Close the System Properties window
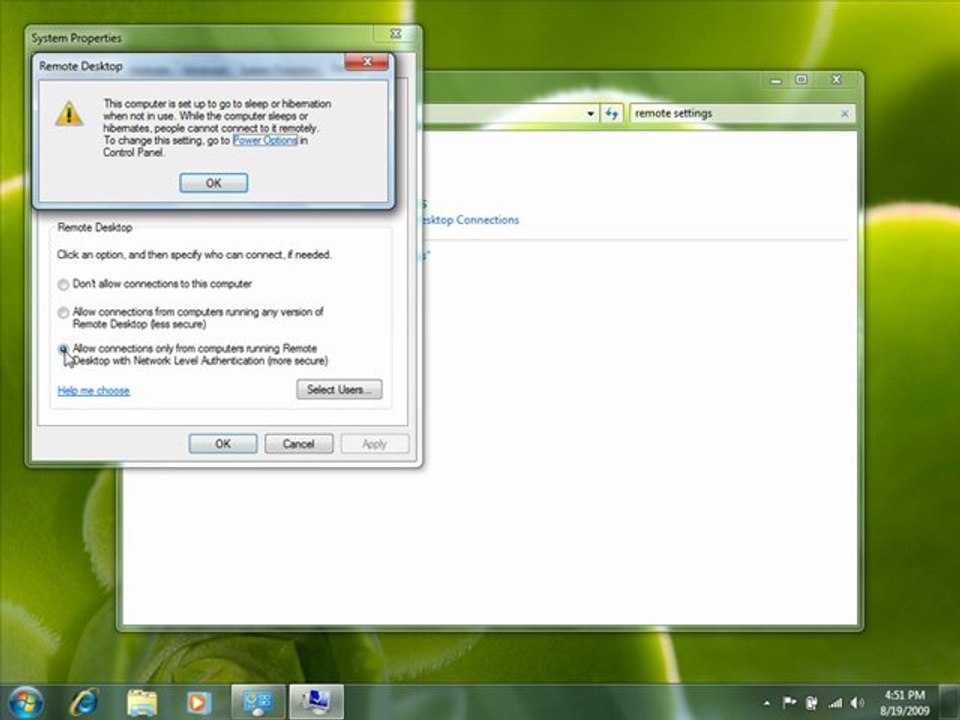 (396, 34)
